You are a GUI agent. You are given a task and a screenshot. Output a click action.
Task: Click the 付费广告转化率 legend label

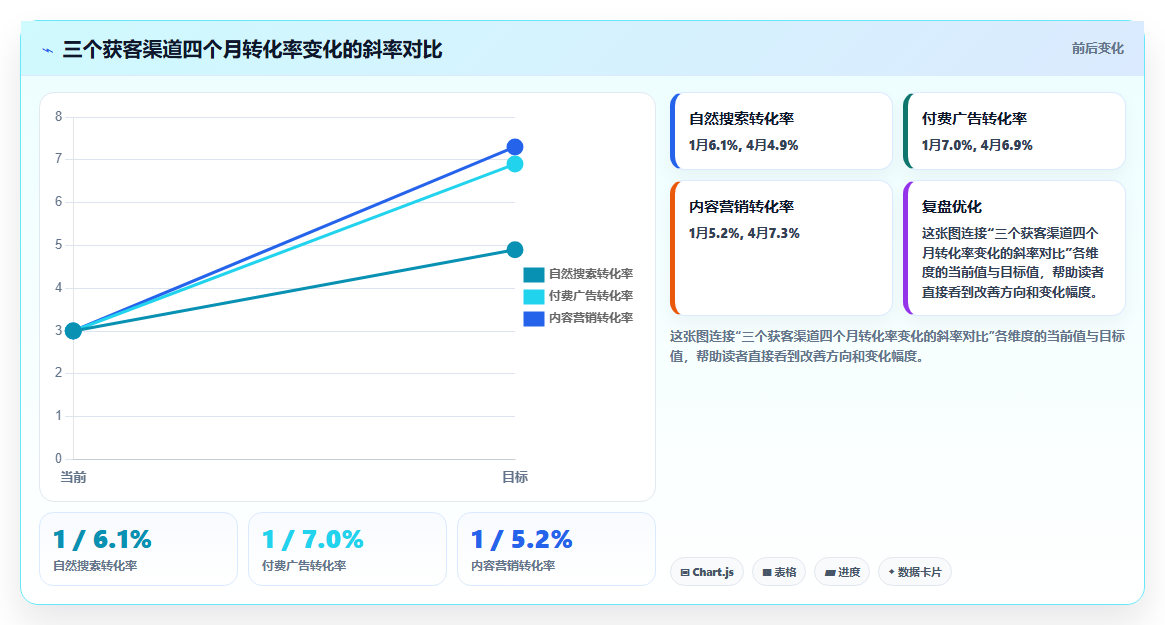coord(591,296)
